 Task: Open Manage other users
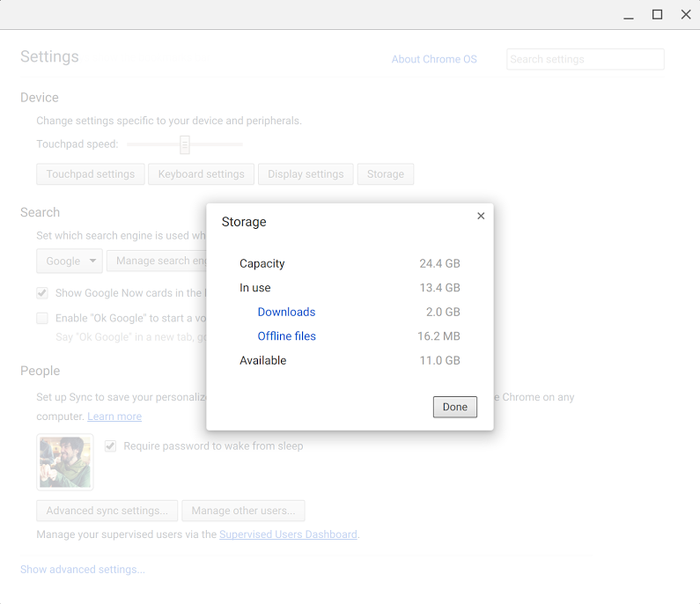(243, 511)
